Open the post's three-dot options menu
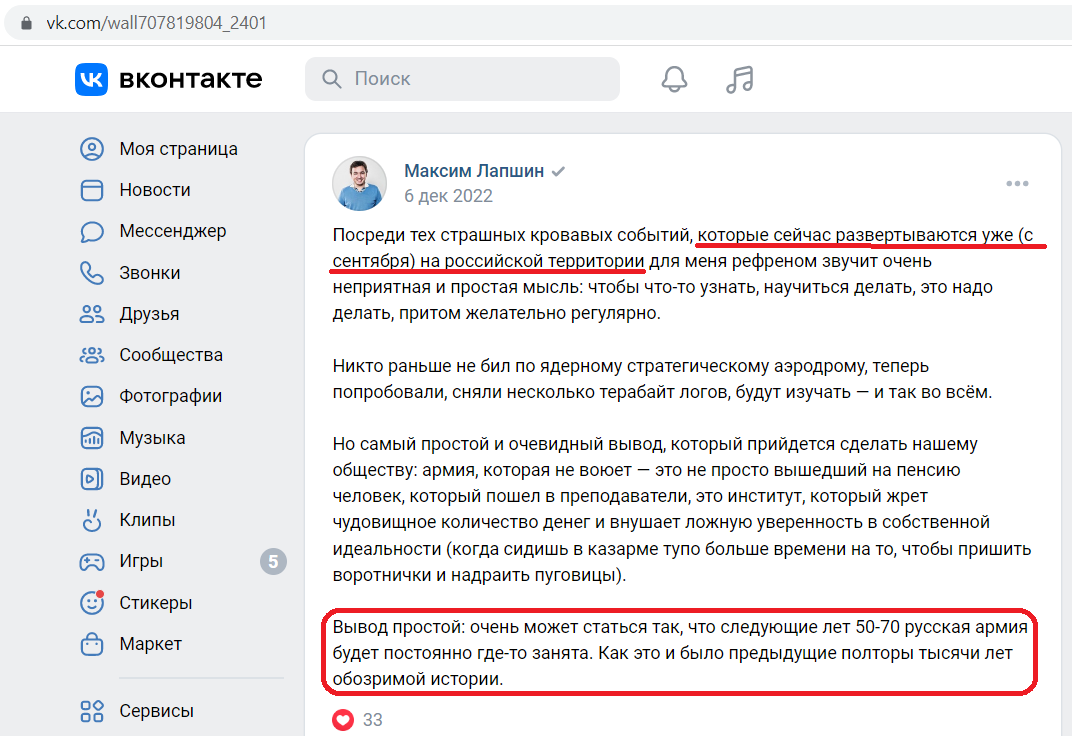The width and height of the screenshot is (1072, 736). tap(1017, 183)
